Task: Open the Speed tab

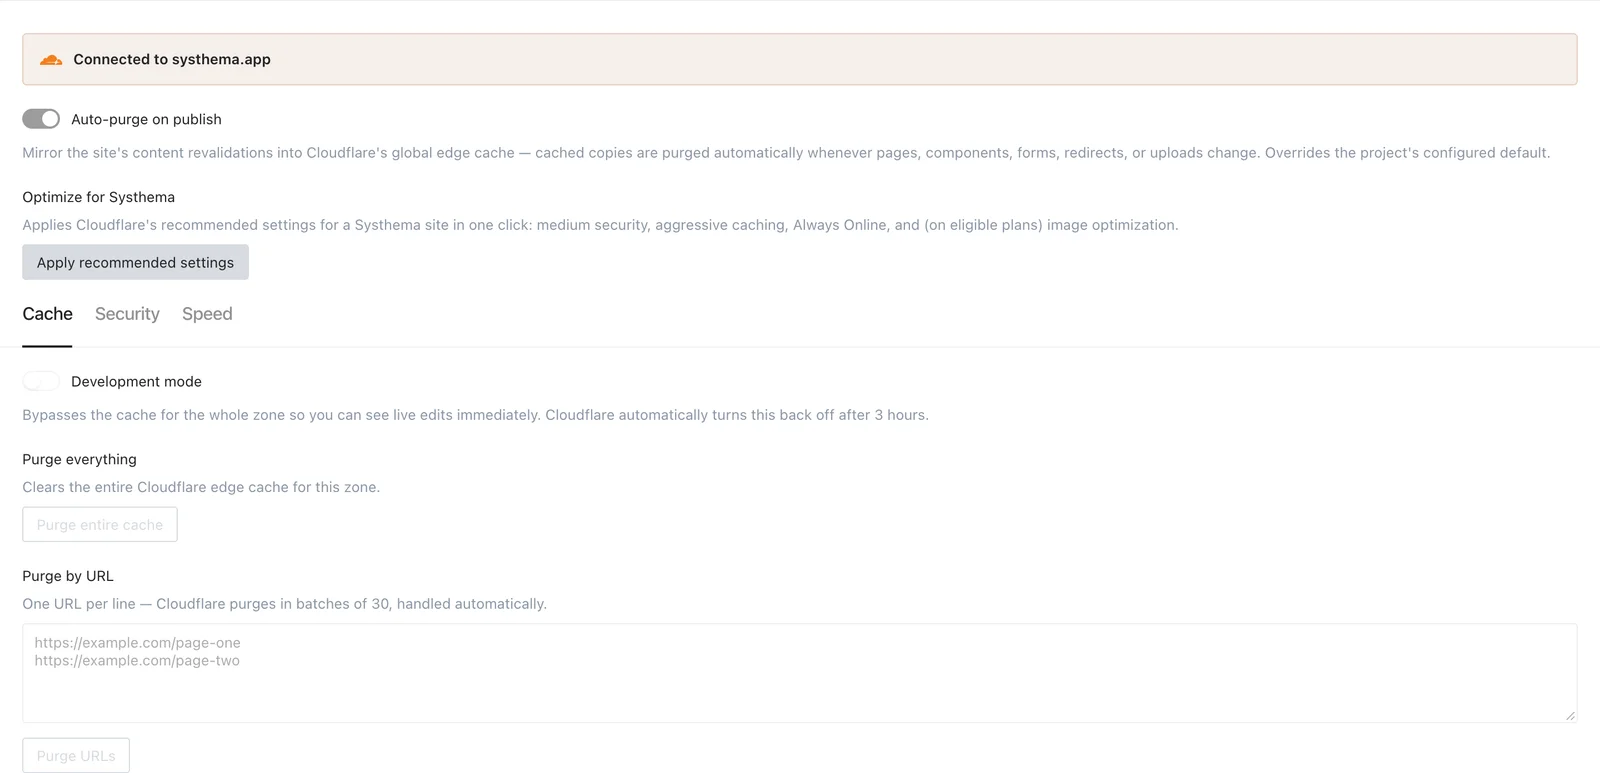Action: (x=207, y=314)
